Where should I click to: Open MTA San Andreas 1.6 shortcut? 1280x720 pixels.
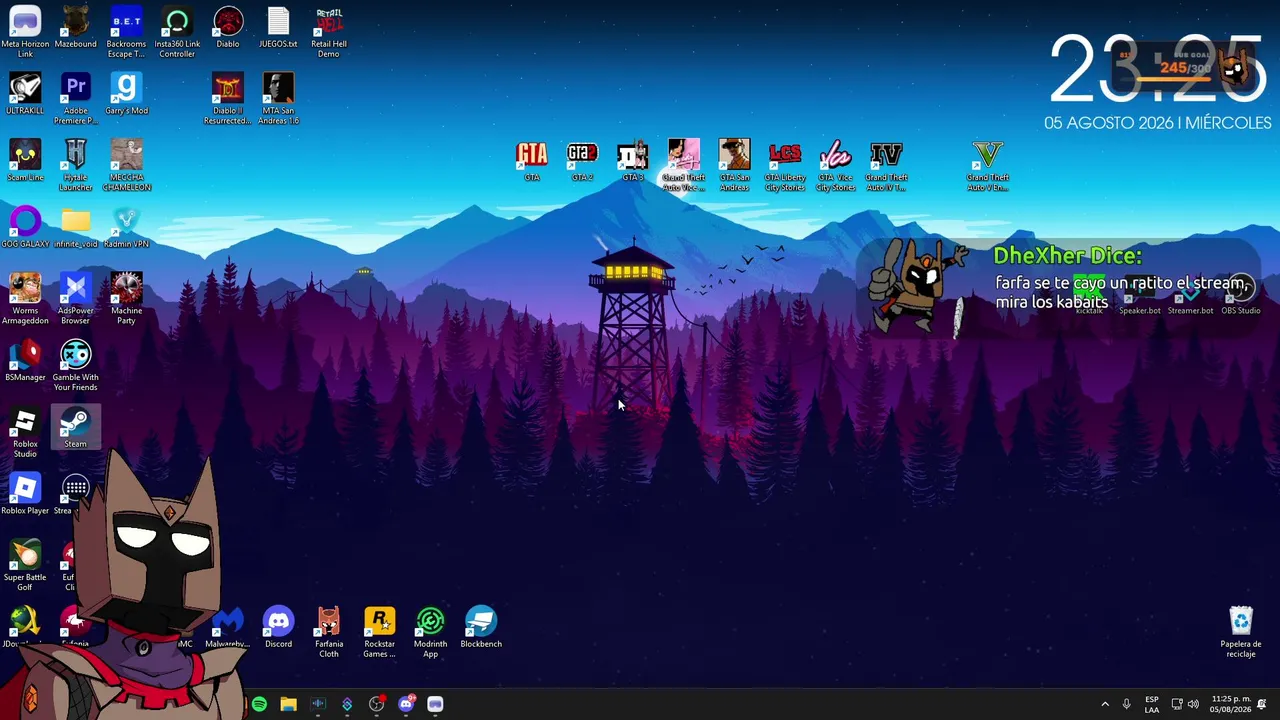278,99
